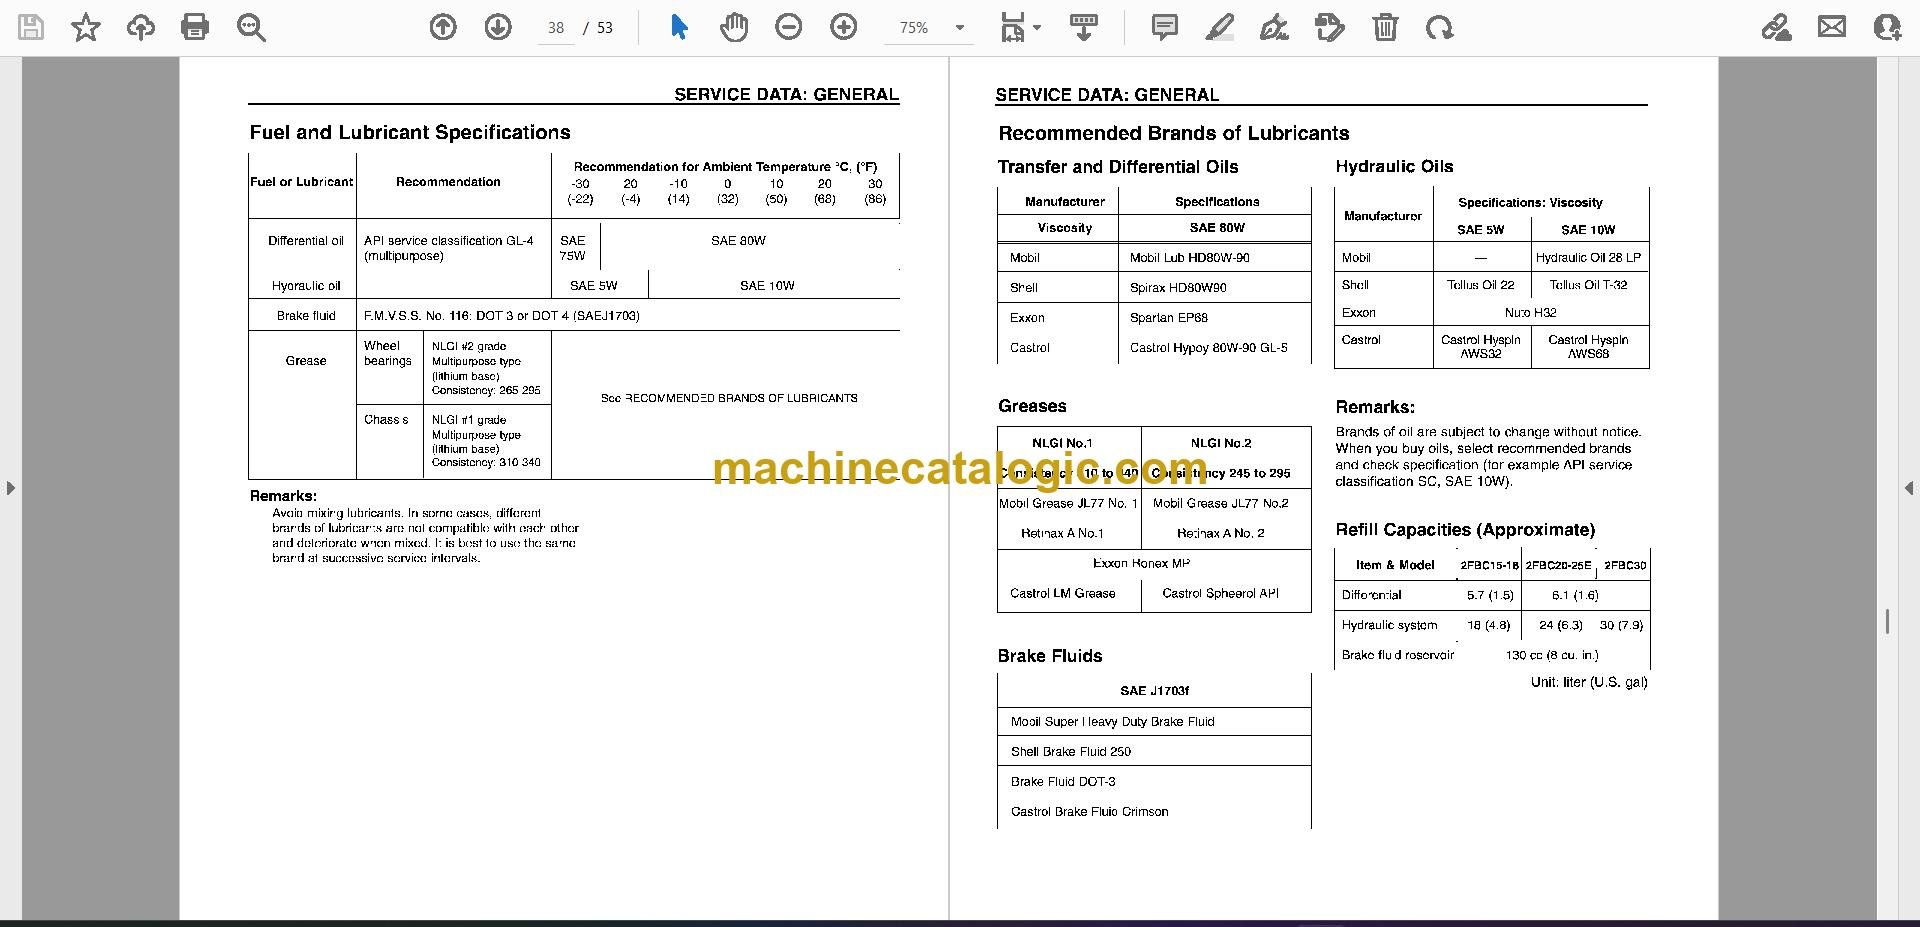The width and height of the screenshot is (1920, 927).
Task: Expand the left navigation pane
Action: (x=10, y=488)
